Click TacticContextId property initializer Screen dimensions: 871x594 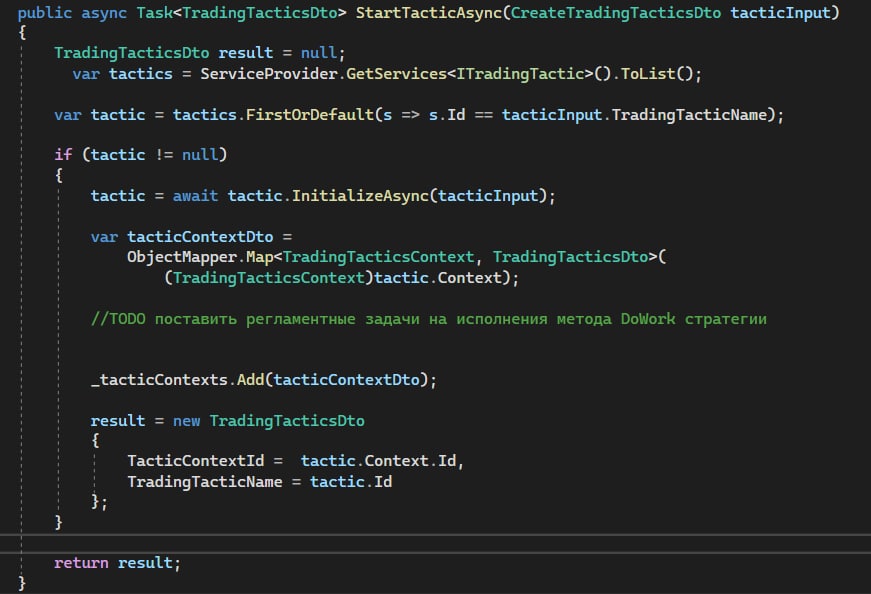[196, 461]
